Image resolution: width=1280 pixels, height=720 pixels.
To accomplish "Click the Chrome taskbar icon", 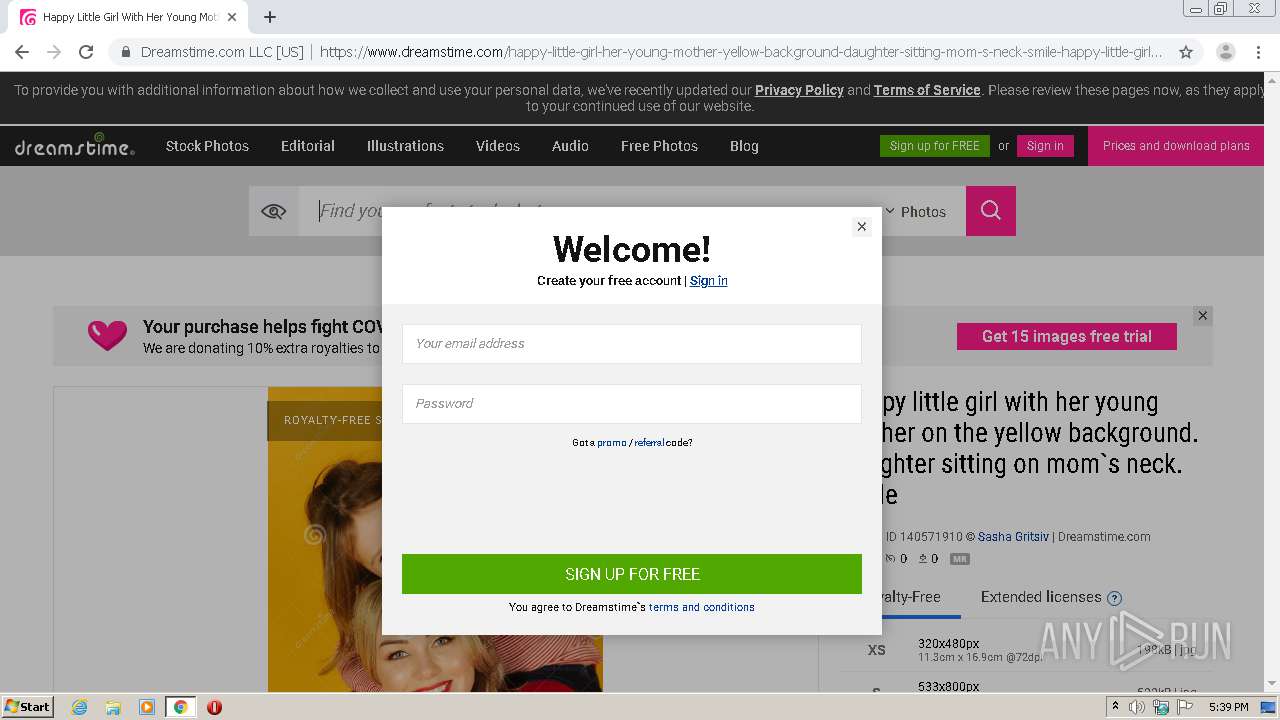I will coord(180,707).
